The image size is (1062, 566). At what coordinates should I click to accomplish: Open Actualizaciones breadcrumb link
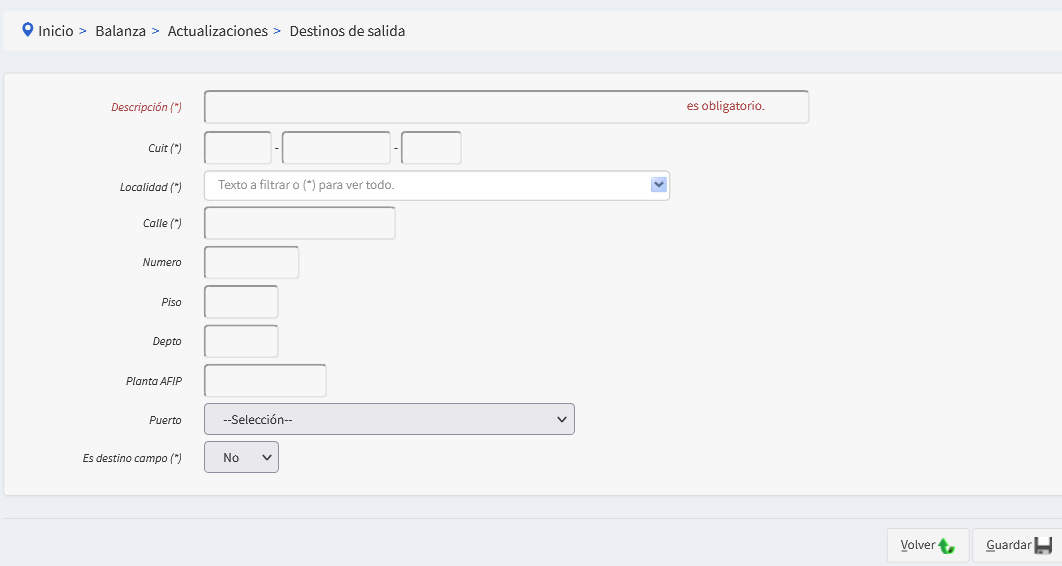[217, 31]
